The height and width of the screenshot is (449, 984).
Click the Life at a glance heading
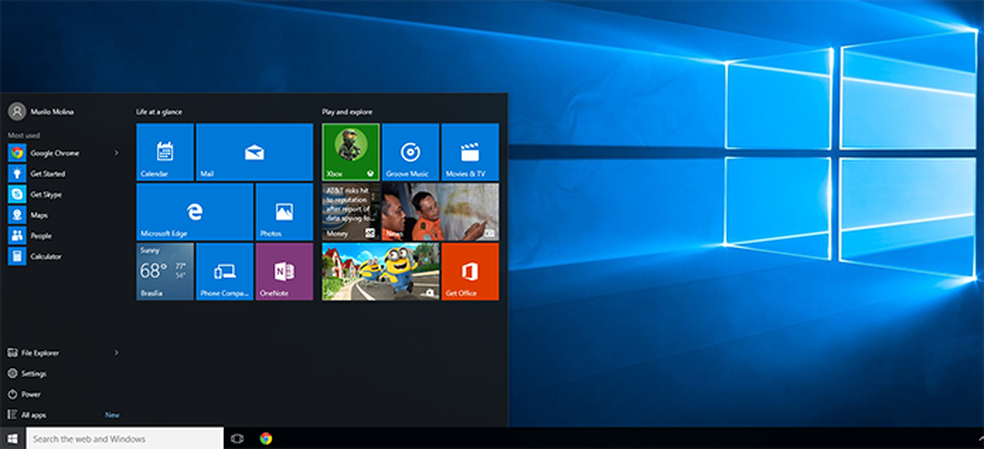click(x=159, y=112)
